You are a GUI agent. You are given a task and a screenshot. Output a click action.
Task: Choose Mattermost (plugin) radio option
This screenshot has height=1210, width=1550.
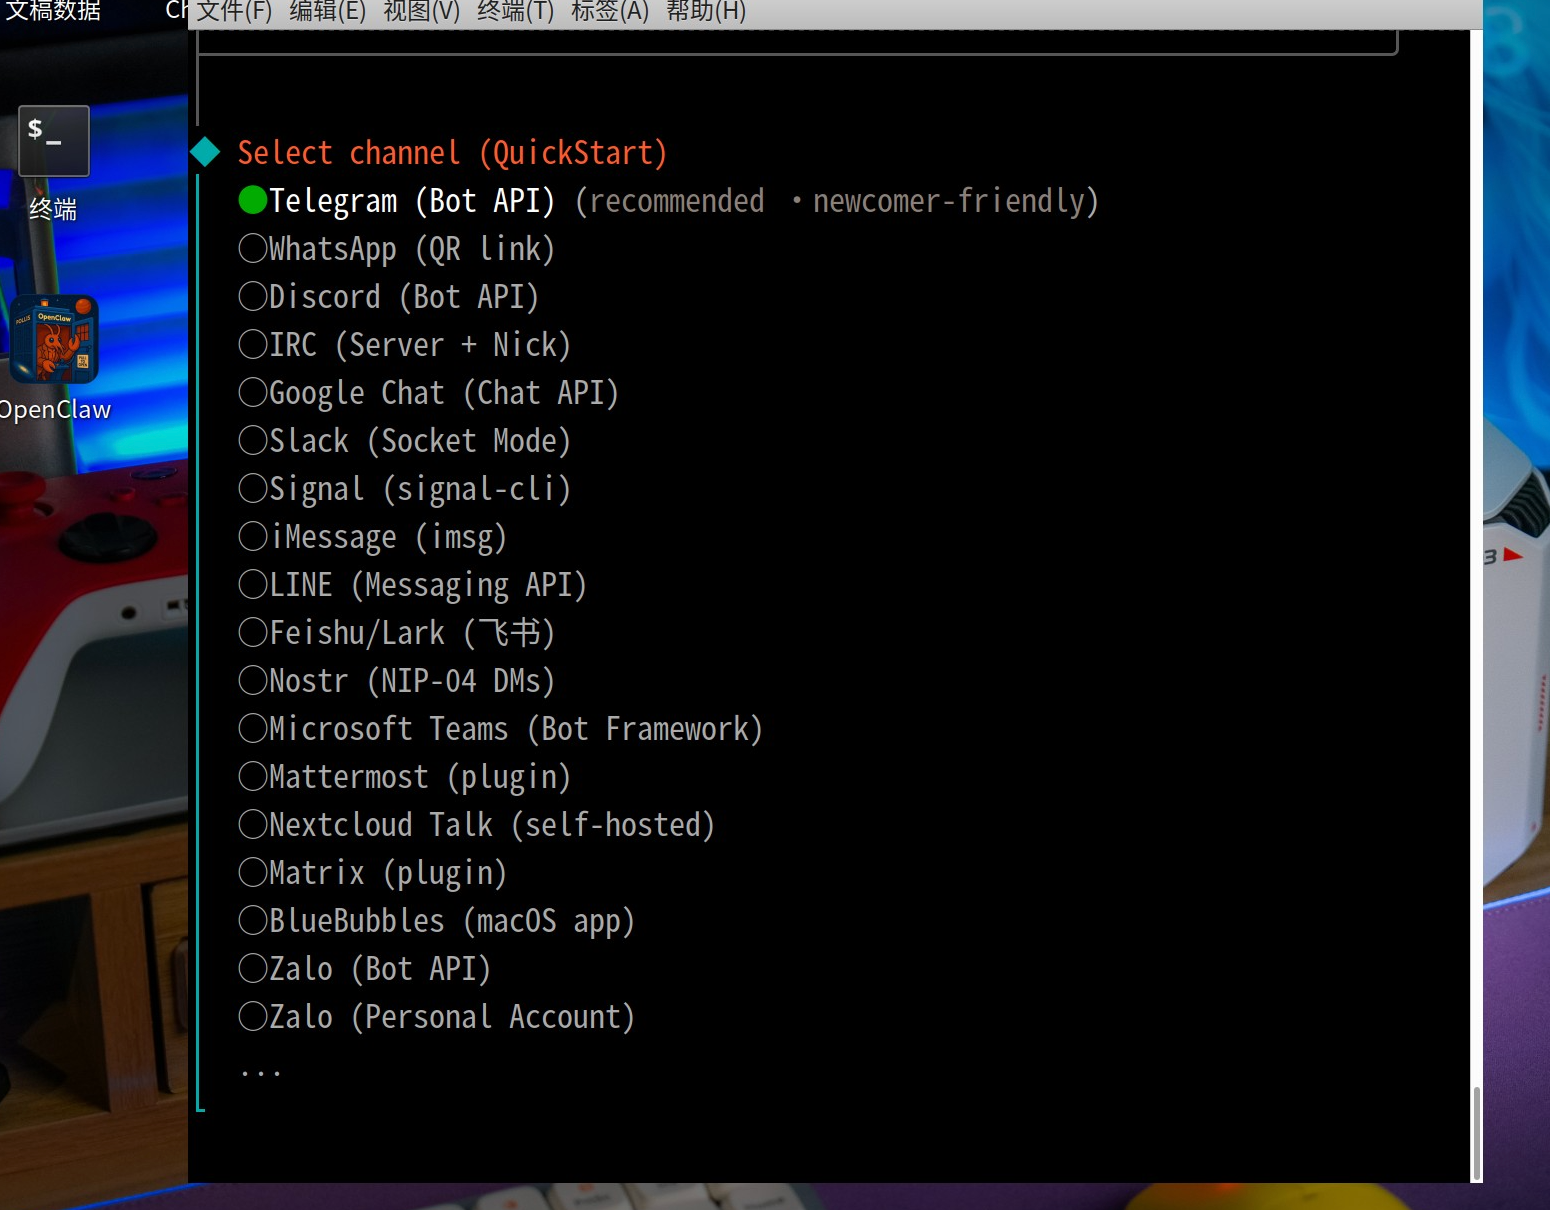point(253,776)
